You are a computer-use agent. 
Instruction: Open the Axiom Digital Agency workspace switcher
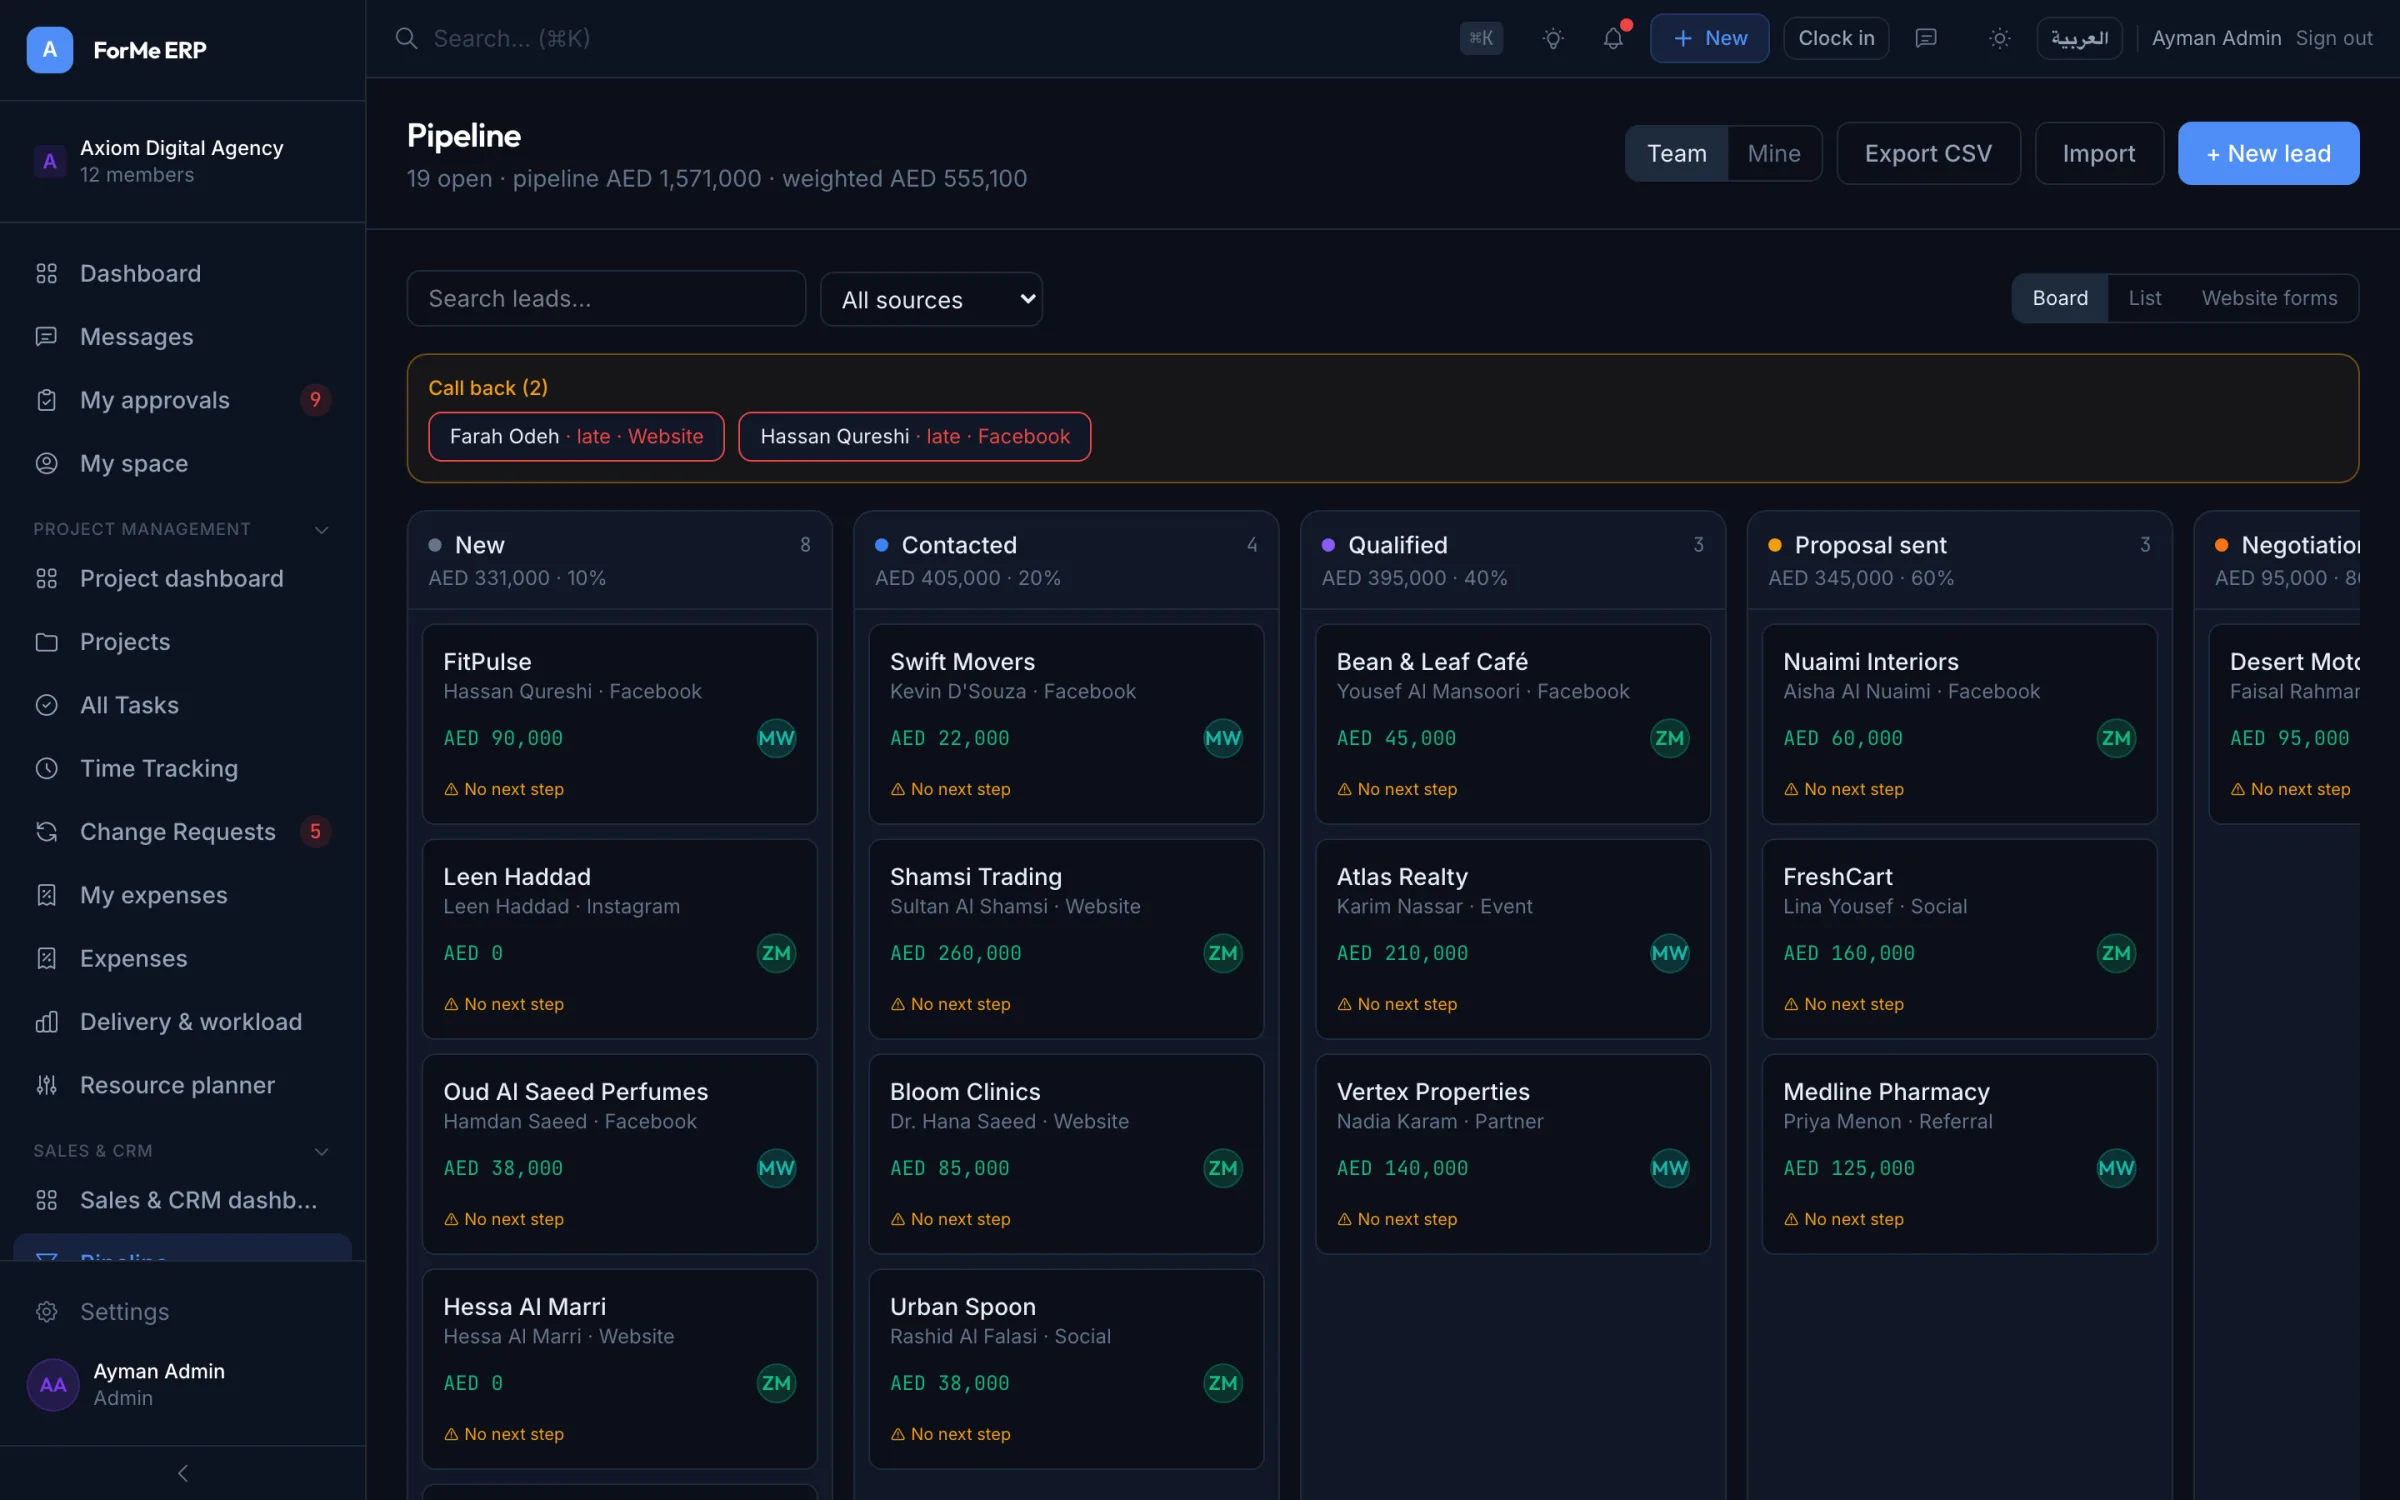182,161
